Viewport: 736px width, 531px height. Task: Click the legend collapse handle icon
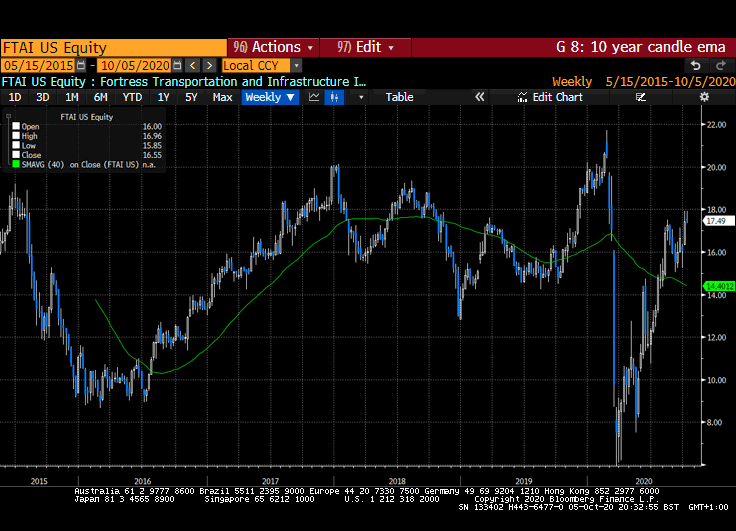pyautogui.click(x=8, y=116)
